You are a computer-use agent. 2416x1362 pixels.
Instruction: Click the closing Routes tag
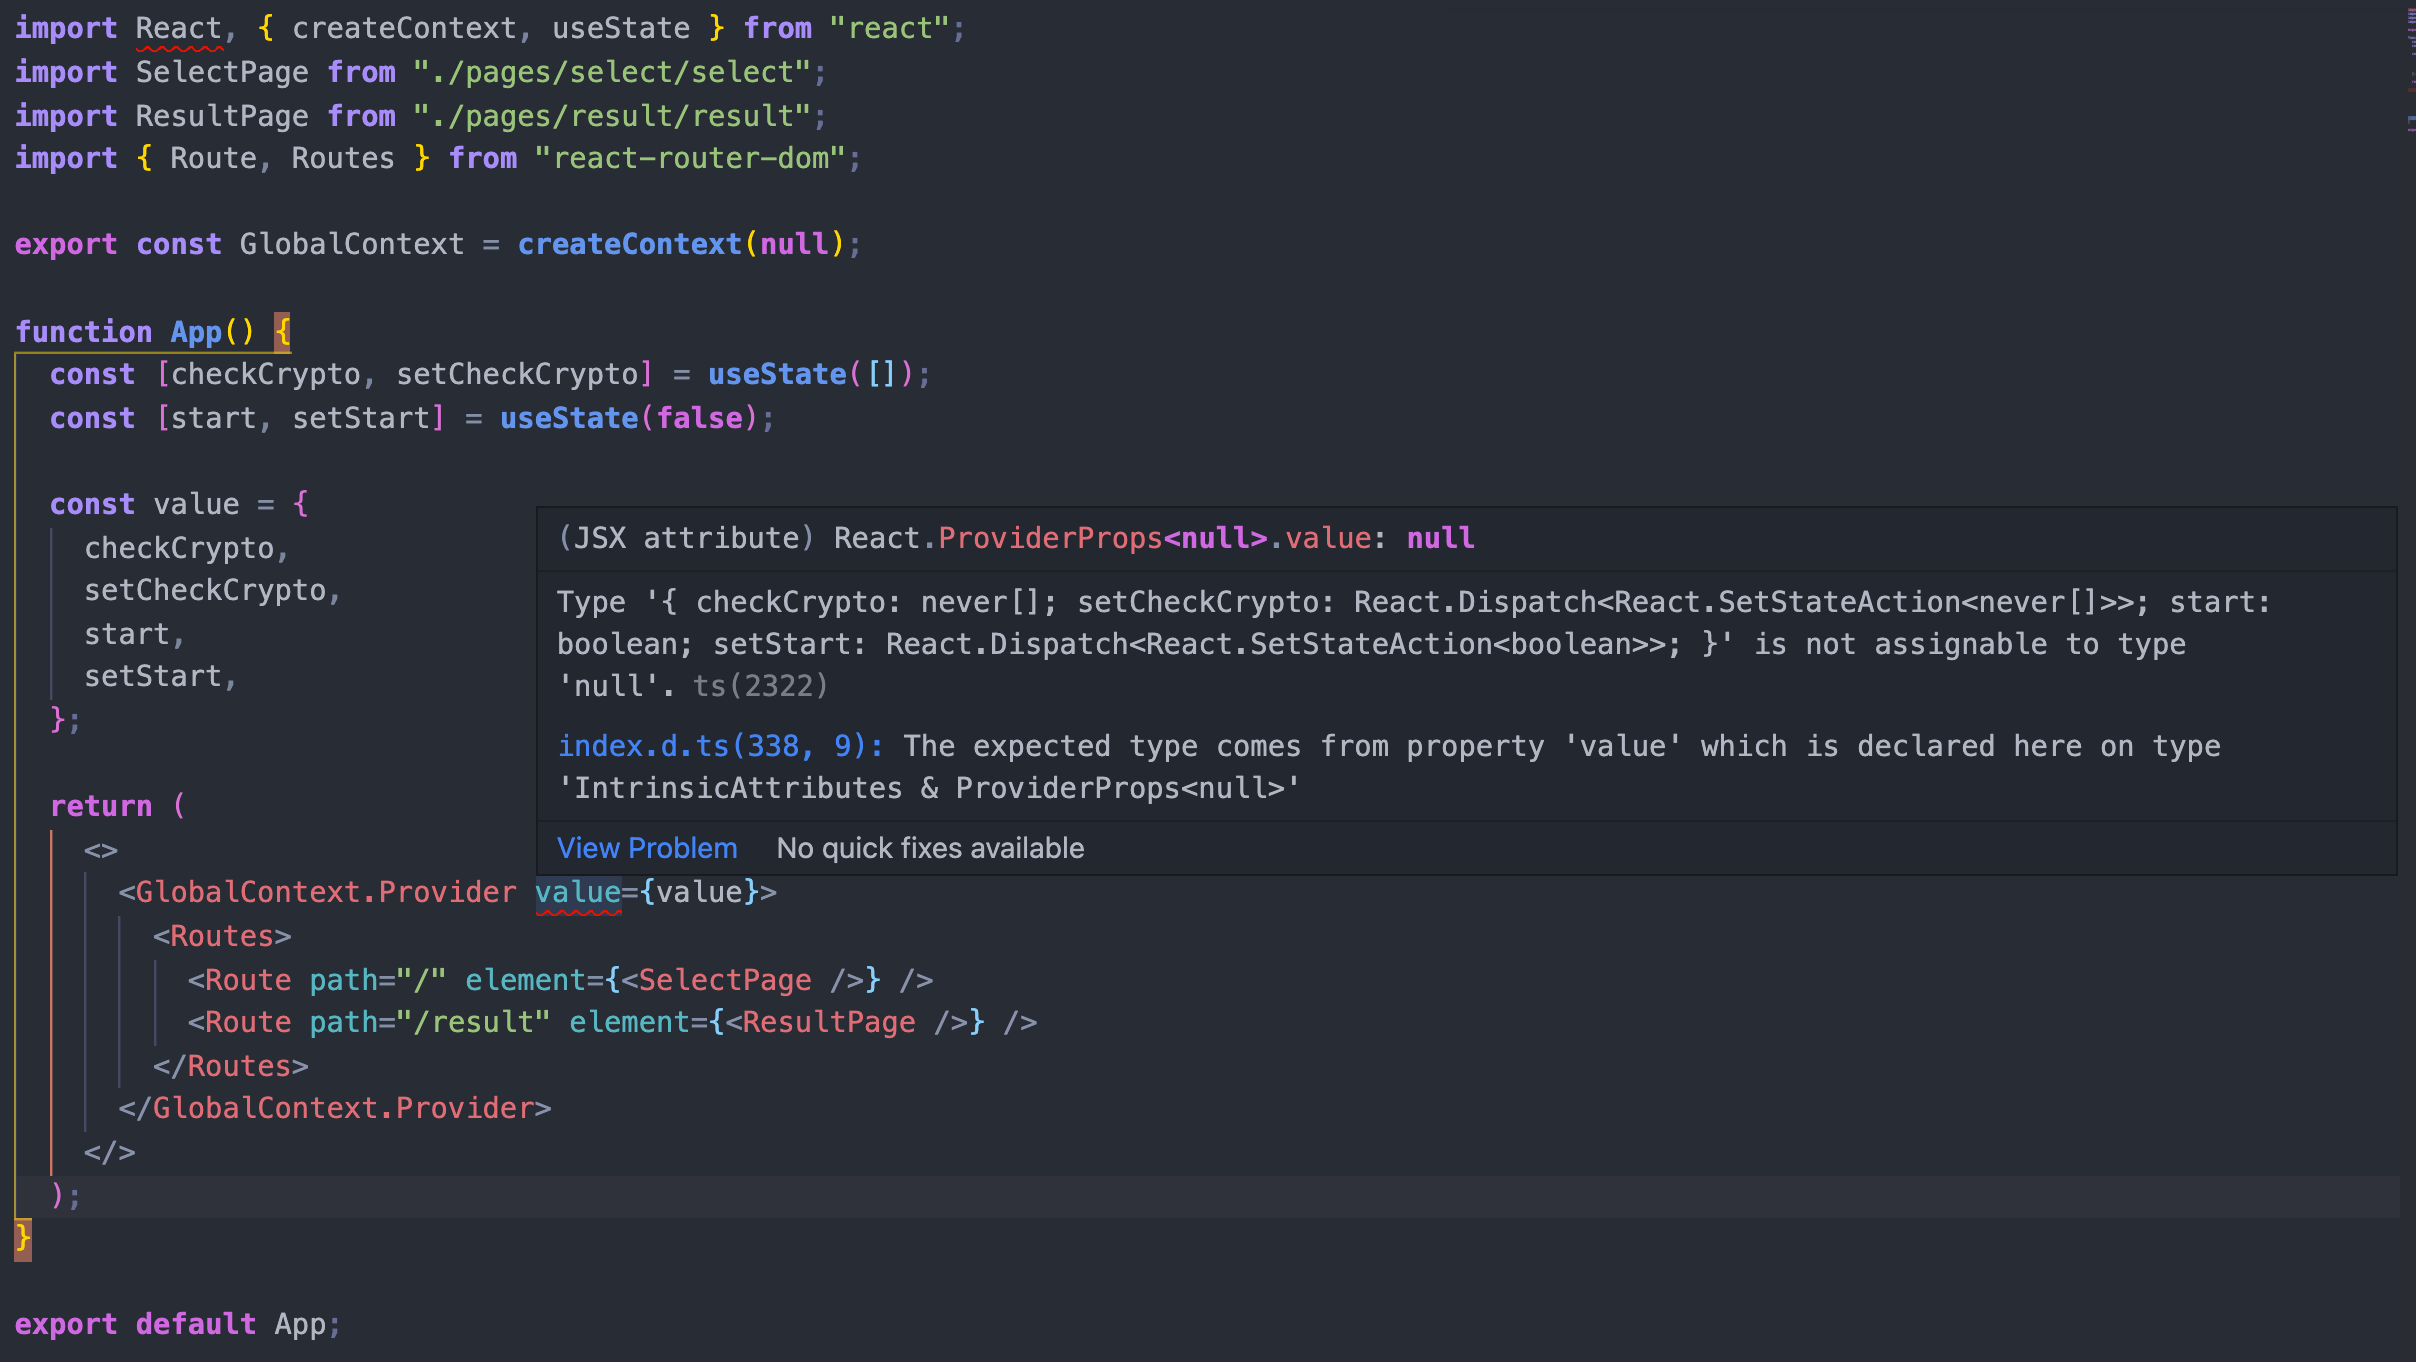(231, 1066)
